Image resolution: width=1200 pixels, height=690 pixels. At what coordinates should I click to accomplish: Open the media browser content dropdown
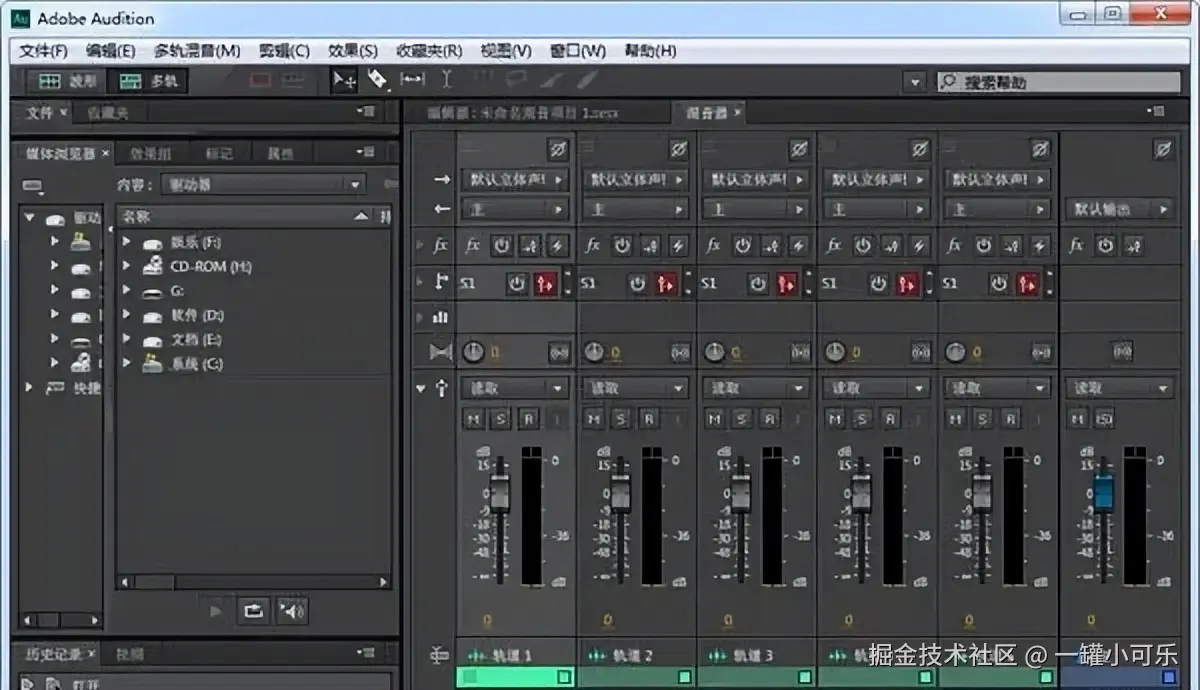click(264, 184)
